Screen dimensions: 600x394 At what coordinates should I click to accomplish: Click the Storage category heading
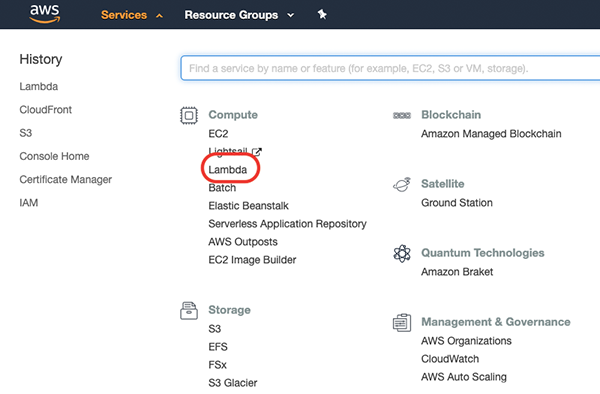(229, 310)
